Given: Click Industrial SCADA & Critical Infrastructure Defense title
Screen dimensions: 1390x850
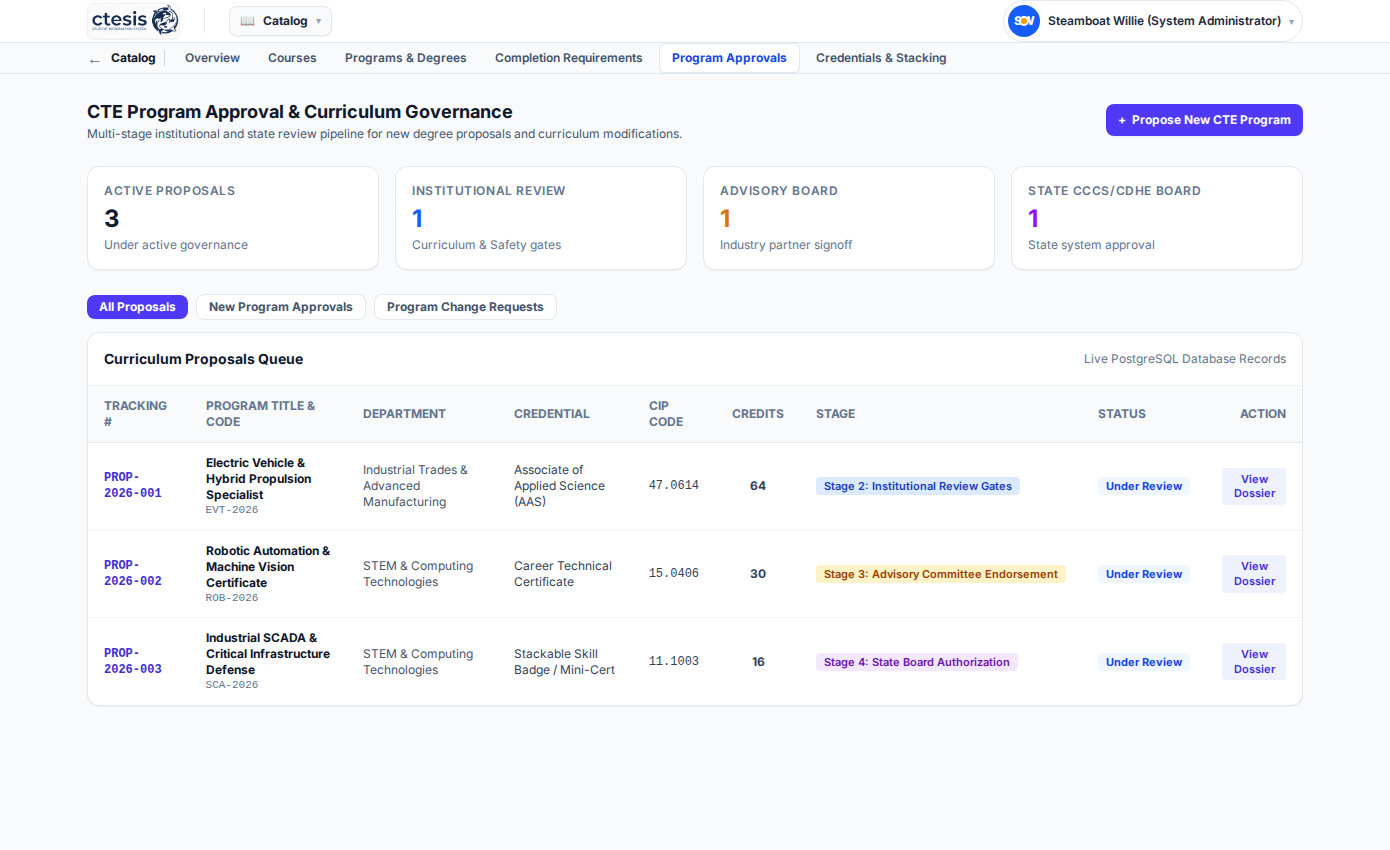Looking at the screenshot, I should click(x=268, y=654).
